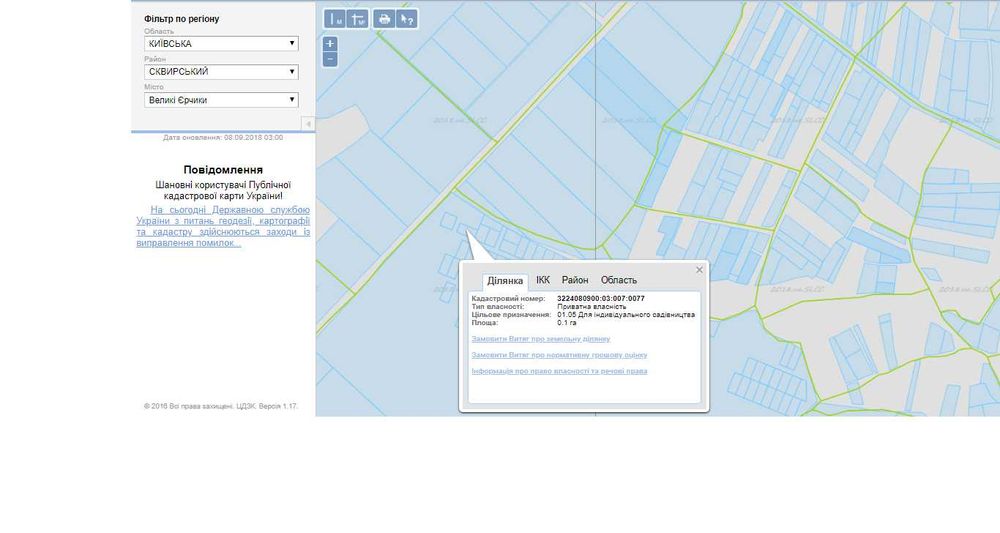The image size is (1000, 533).
Task: Open the Місто dropdown showing Великі Єрчики
Action: [221, 100]
